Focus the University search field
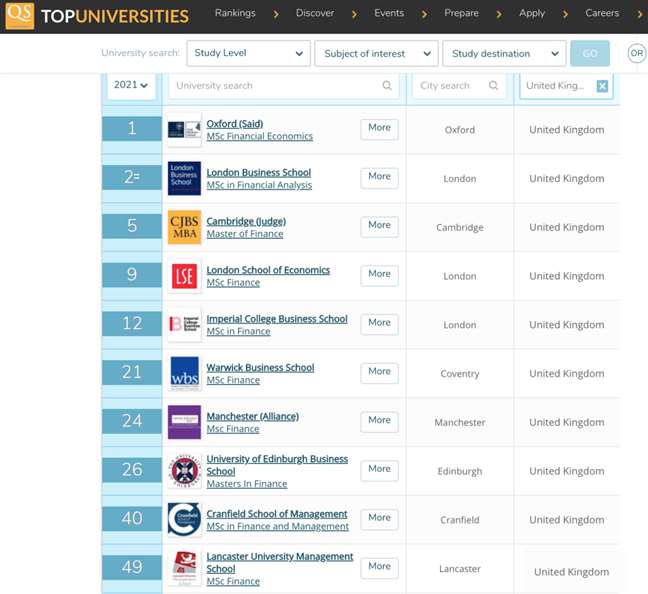 point(284,86)
